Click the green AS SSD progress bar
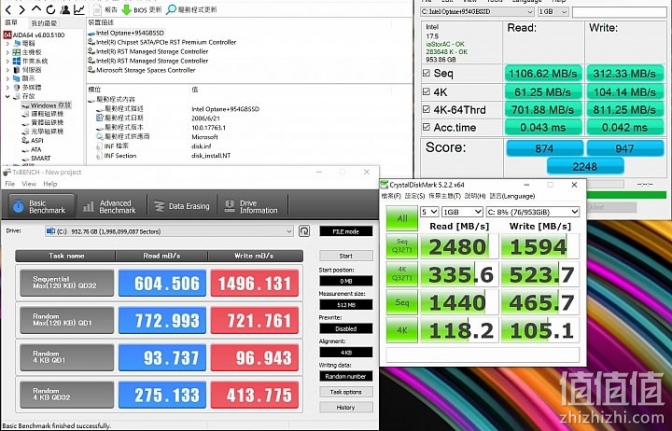The width and height of the screenshot is (672, 431). tap(626, 195)
